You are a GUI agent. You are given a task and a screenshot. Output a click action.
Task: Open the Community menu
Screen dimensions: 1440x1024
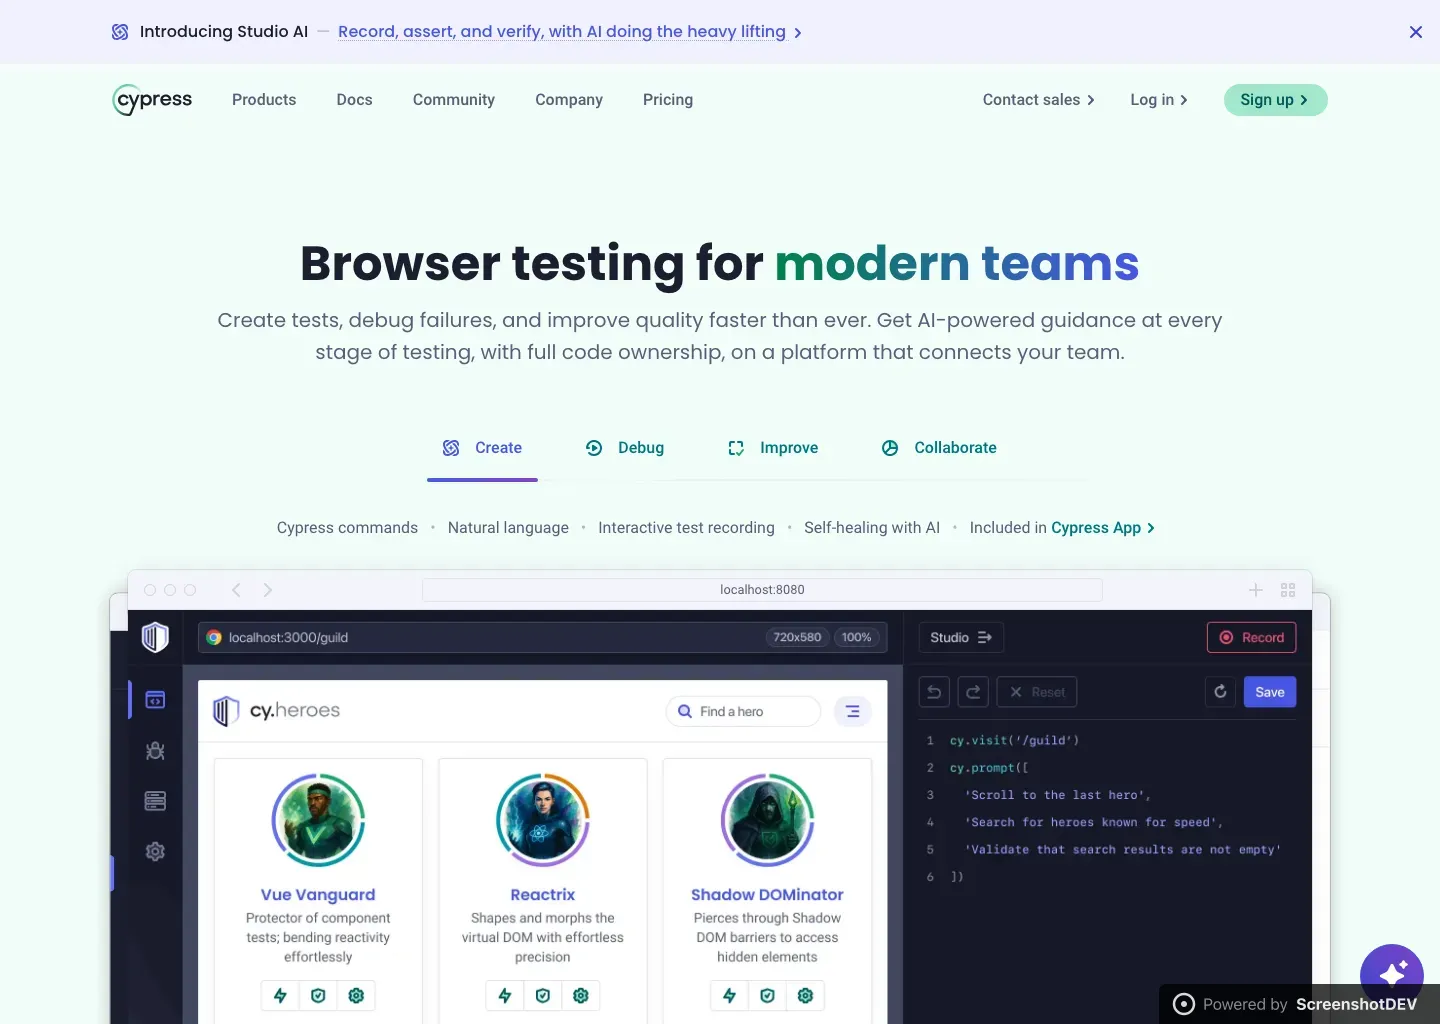pos(454,100)
